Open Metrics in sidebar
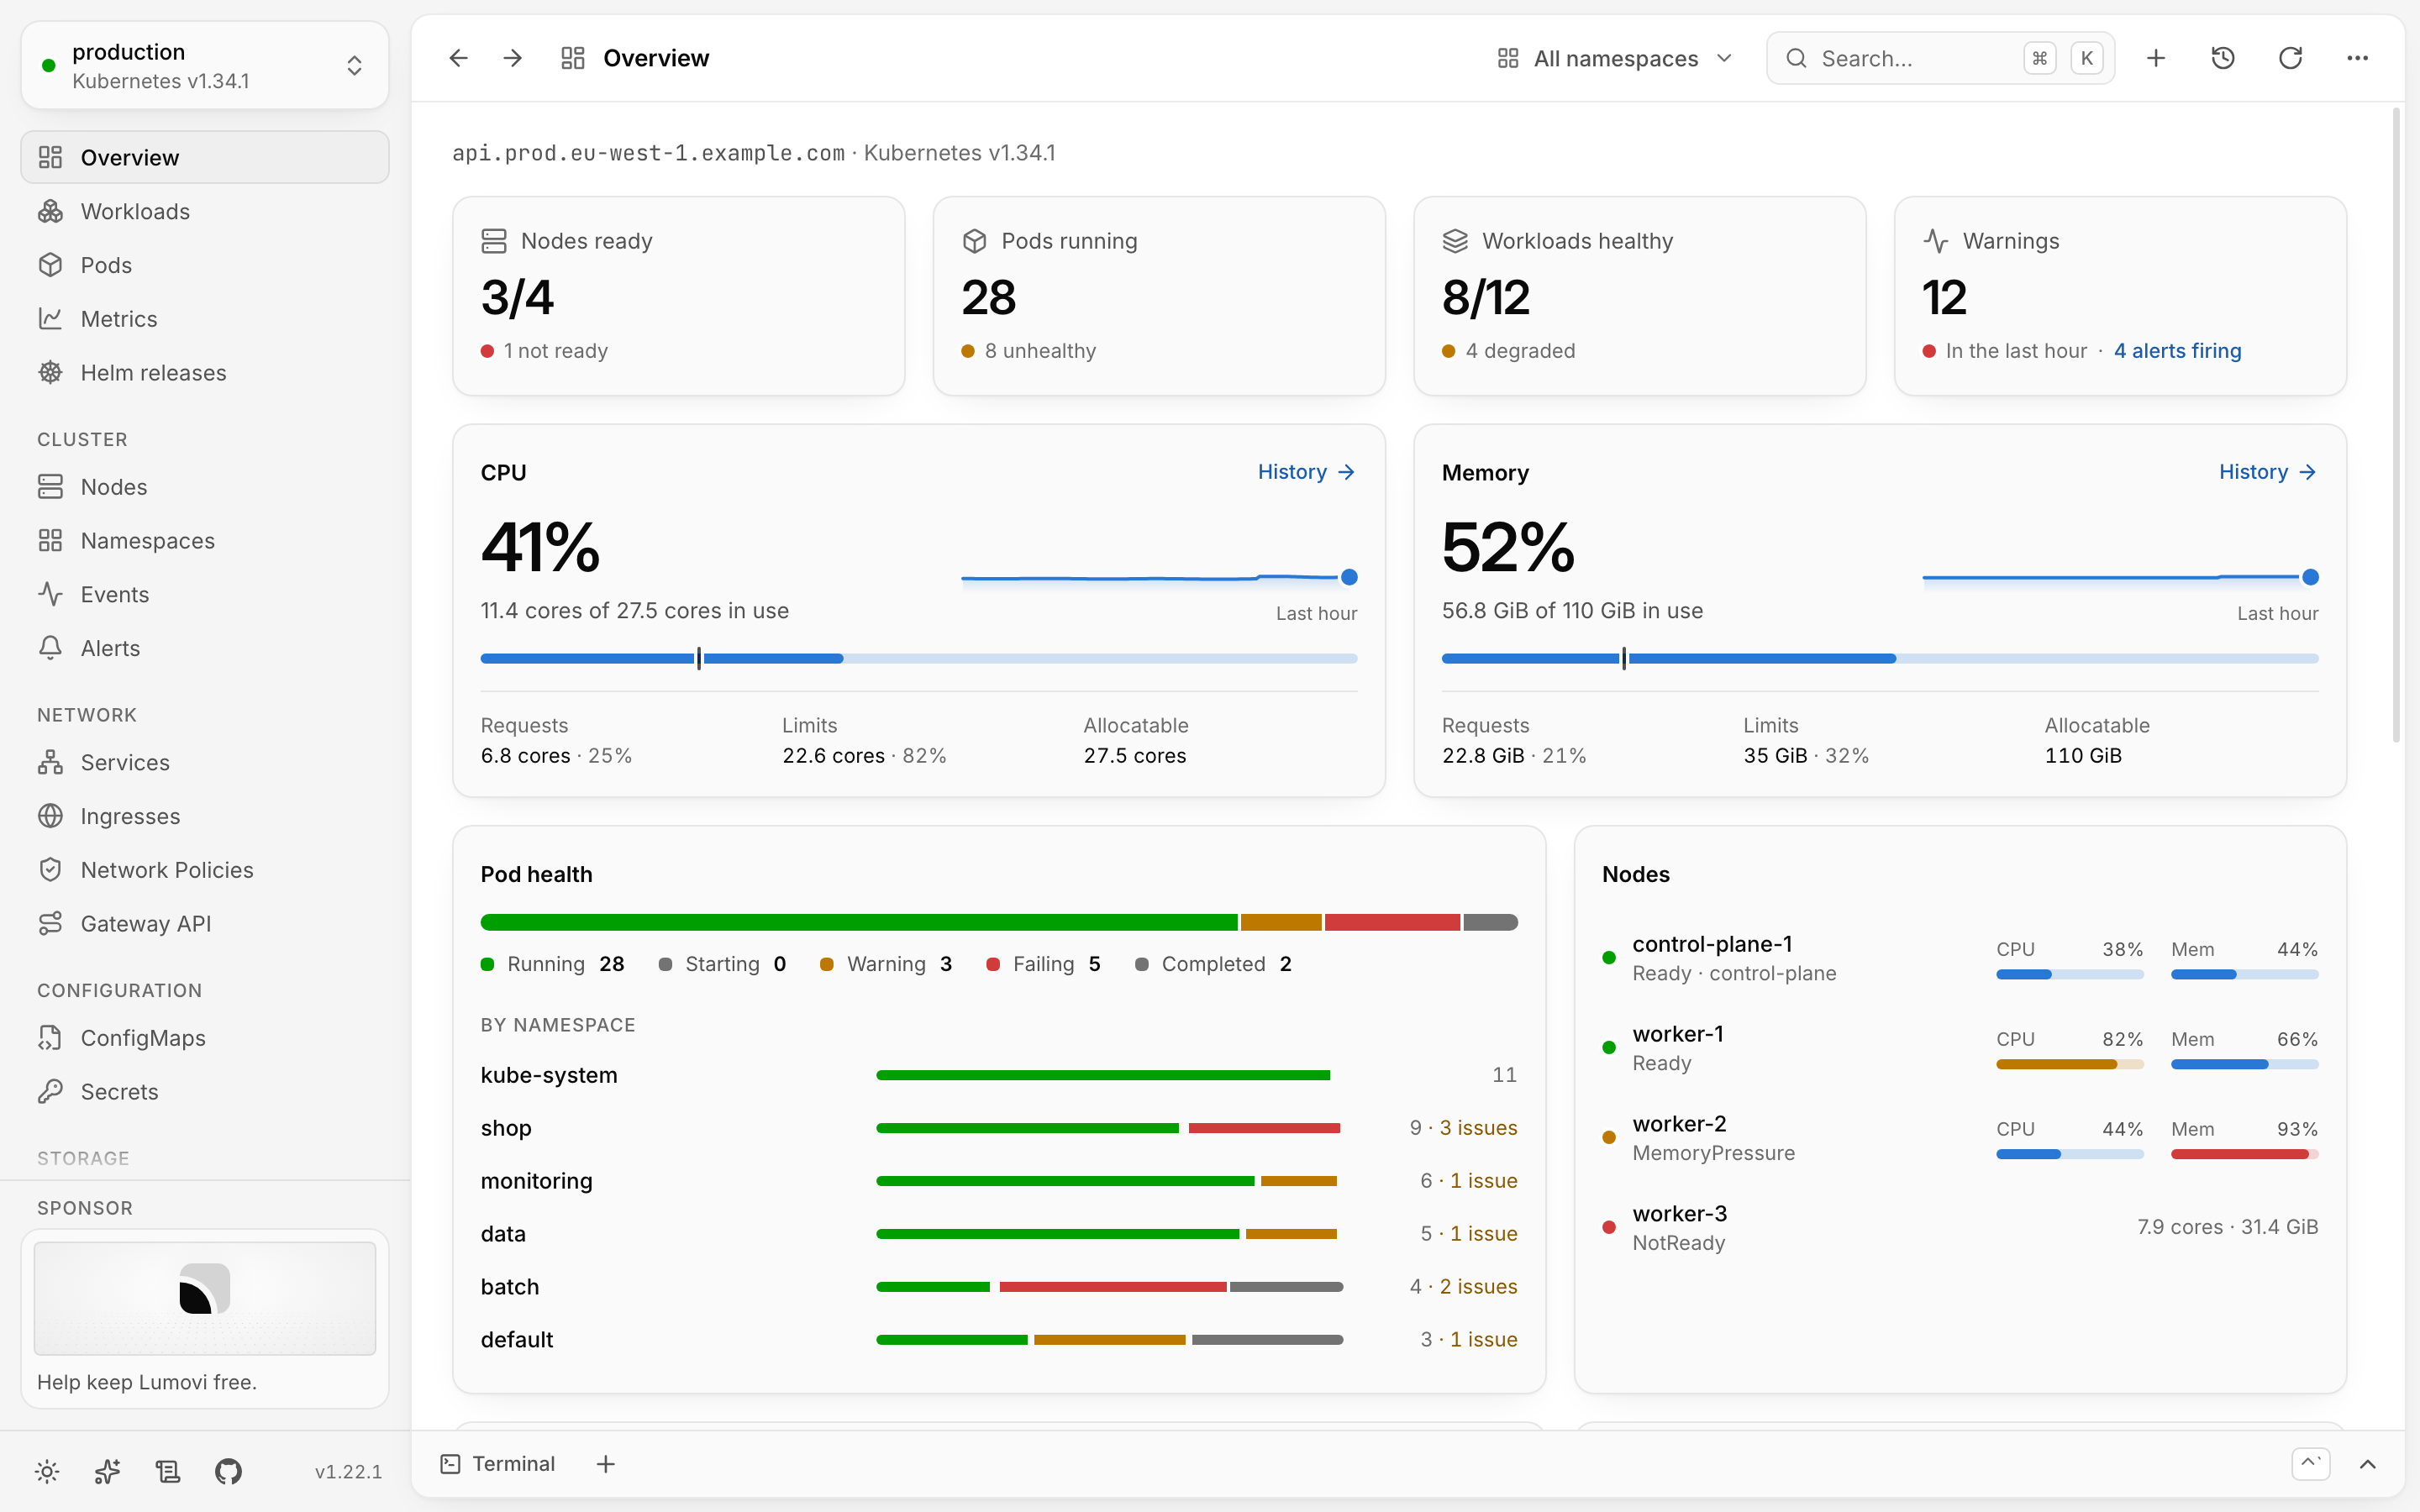Viewport: 2420px width, 1512px height. [205, 319]
